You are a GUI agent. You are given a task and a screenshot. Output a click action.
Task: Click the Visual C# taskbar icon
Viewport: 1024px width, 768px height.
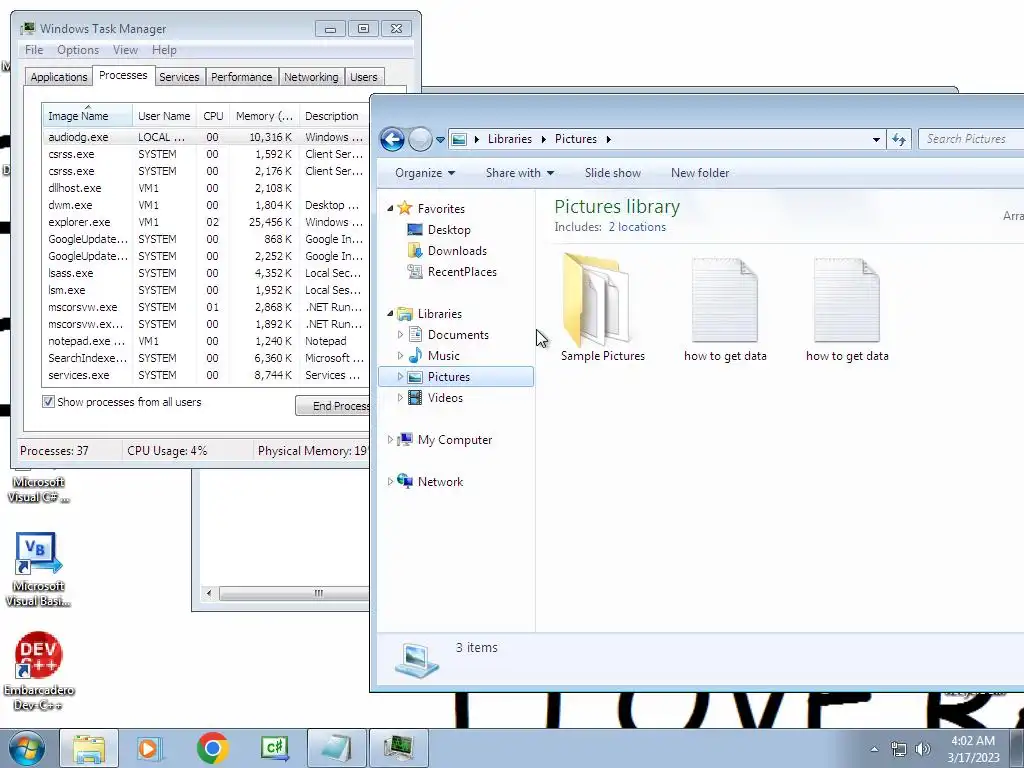(275, 748)
